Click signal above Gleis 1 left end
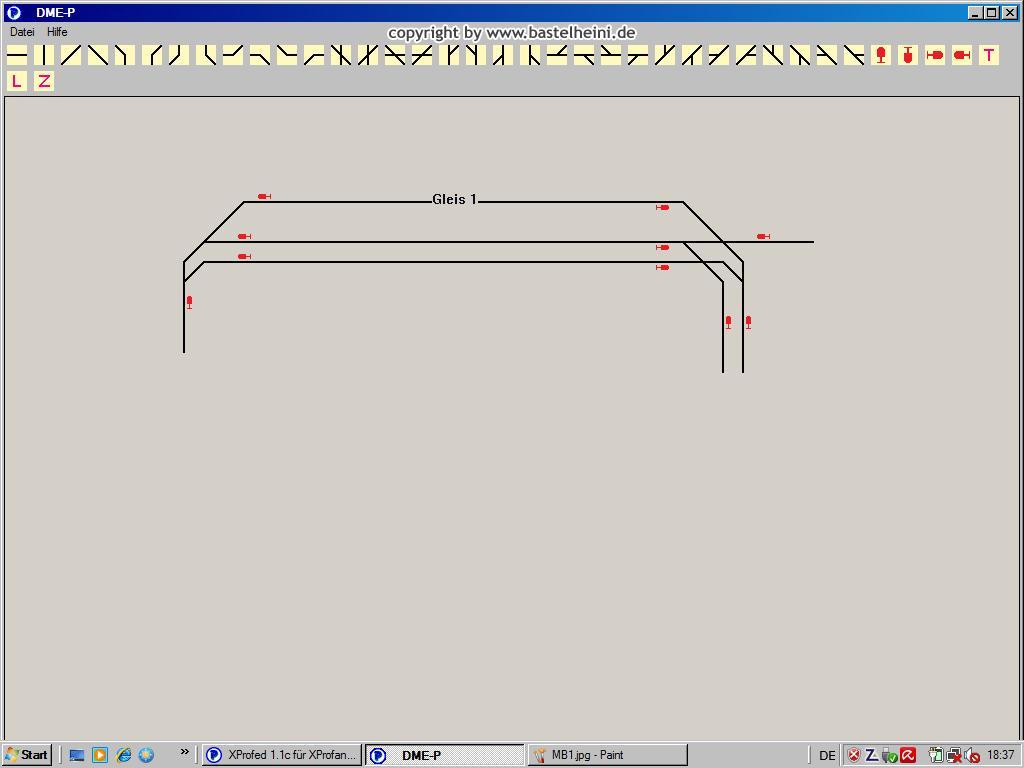Screen dimensions: 1024x768 pyautogui.click(x=264, y=196)
